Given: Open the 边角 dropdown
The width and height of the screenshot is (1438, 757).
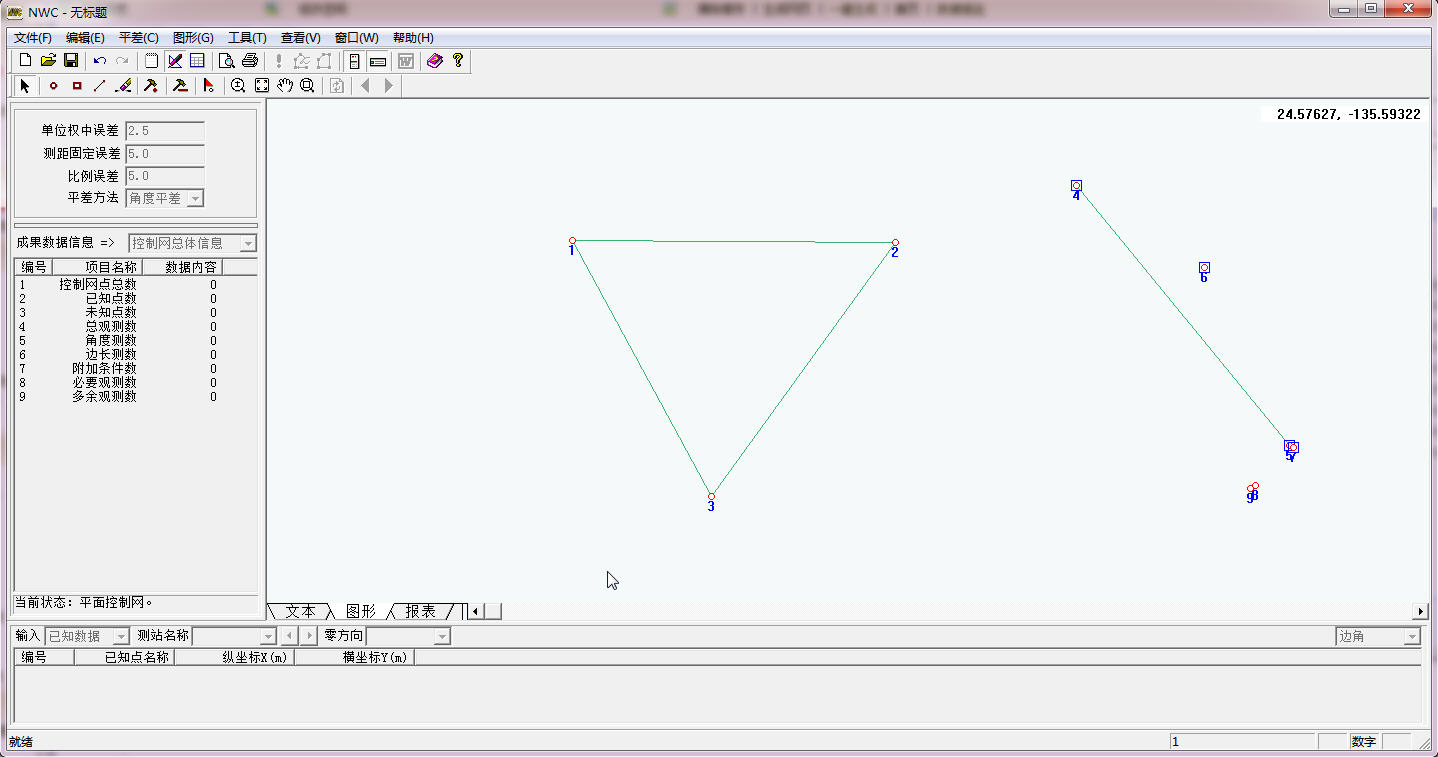Looking at the screenshot, I should 1412,636.
